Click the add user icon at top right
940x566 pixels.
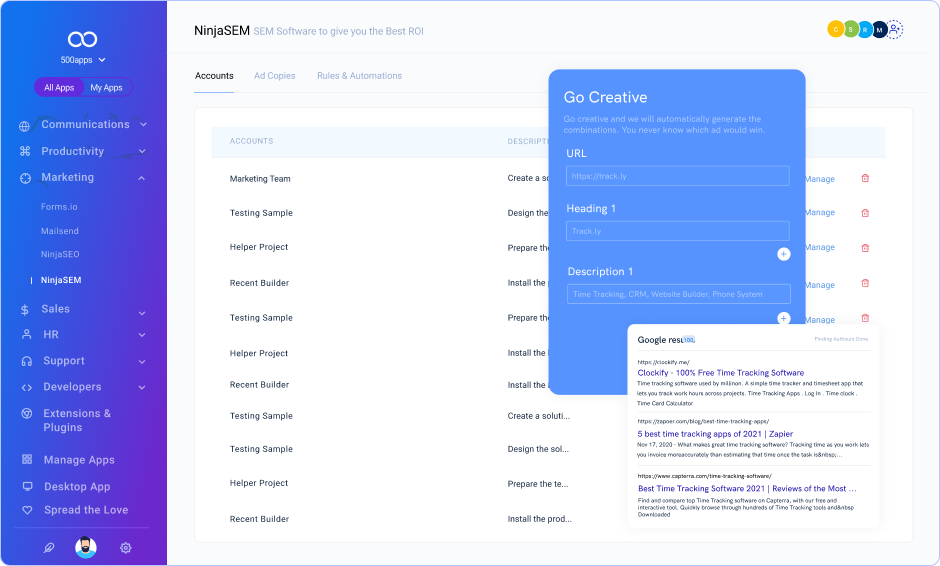coord(895,30)
